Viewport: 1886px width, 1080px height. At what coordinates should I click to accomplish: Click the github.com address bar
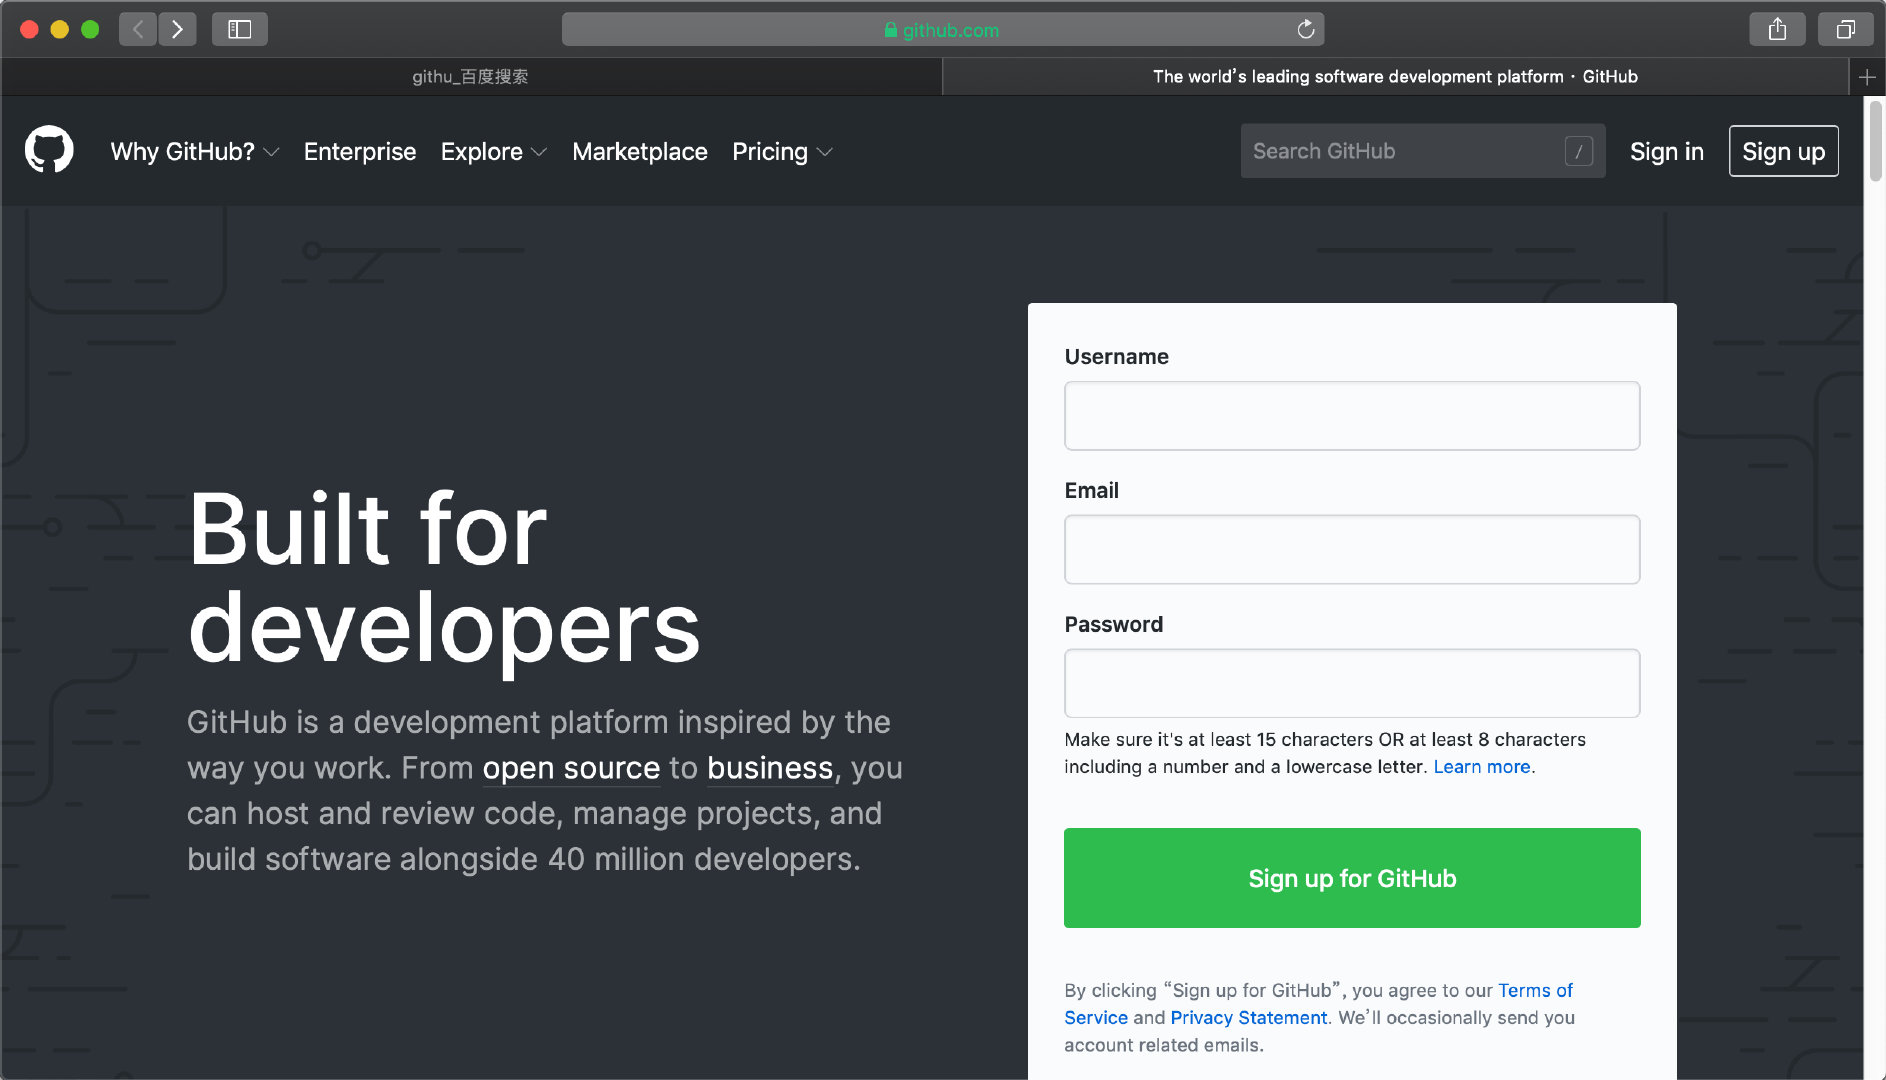[943, 29]
